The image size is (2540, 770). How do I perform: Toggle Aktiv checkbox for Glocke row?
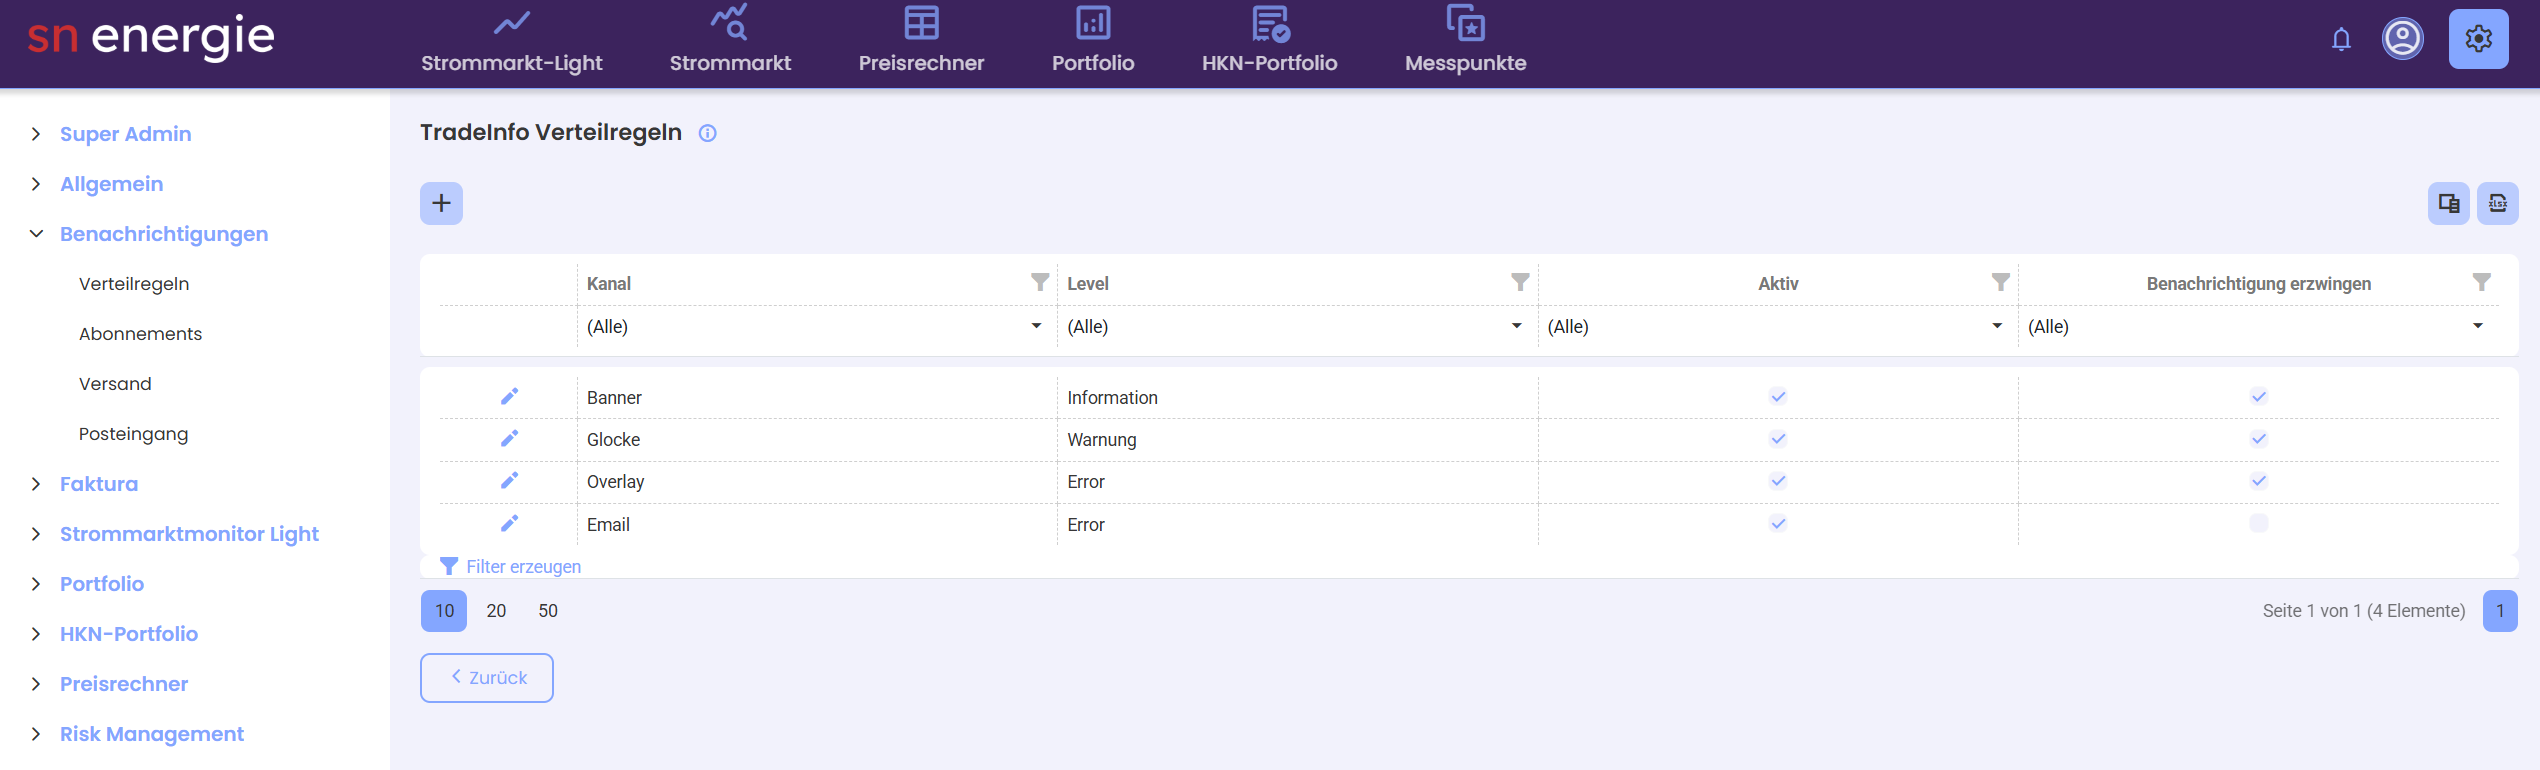[x=1778, y=439]
